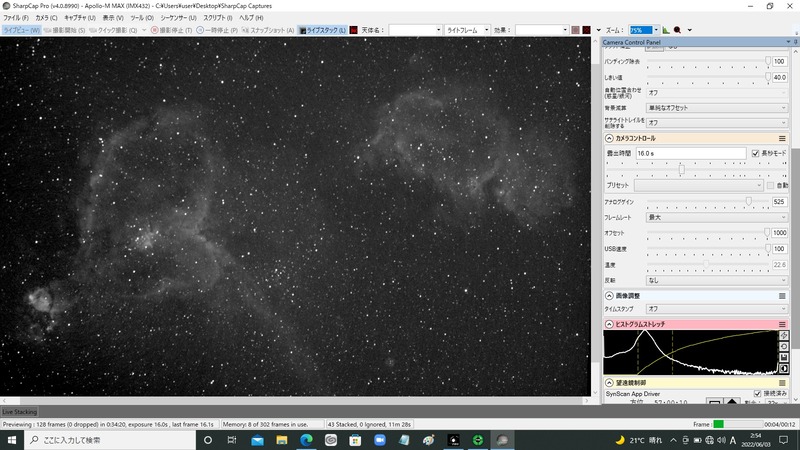Open the ヒストグラムストレッチ section hamburger menu
800x450 pixels.
click(782, 324)
